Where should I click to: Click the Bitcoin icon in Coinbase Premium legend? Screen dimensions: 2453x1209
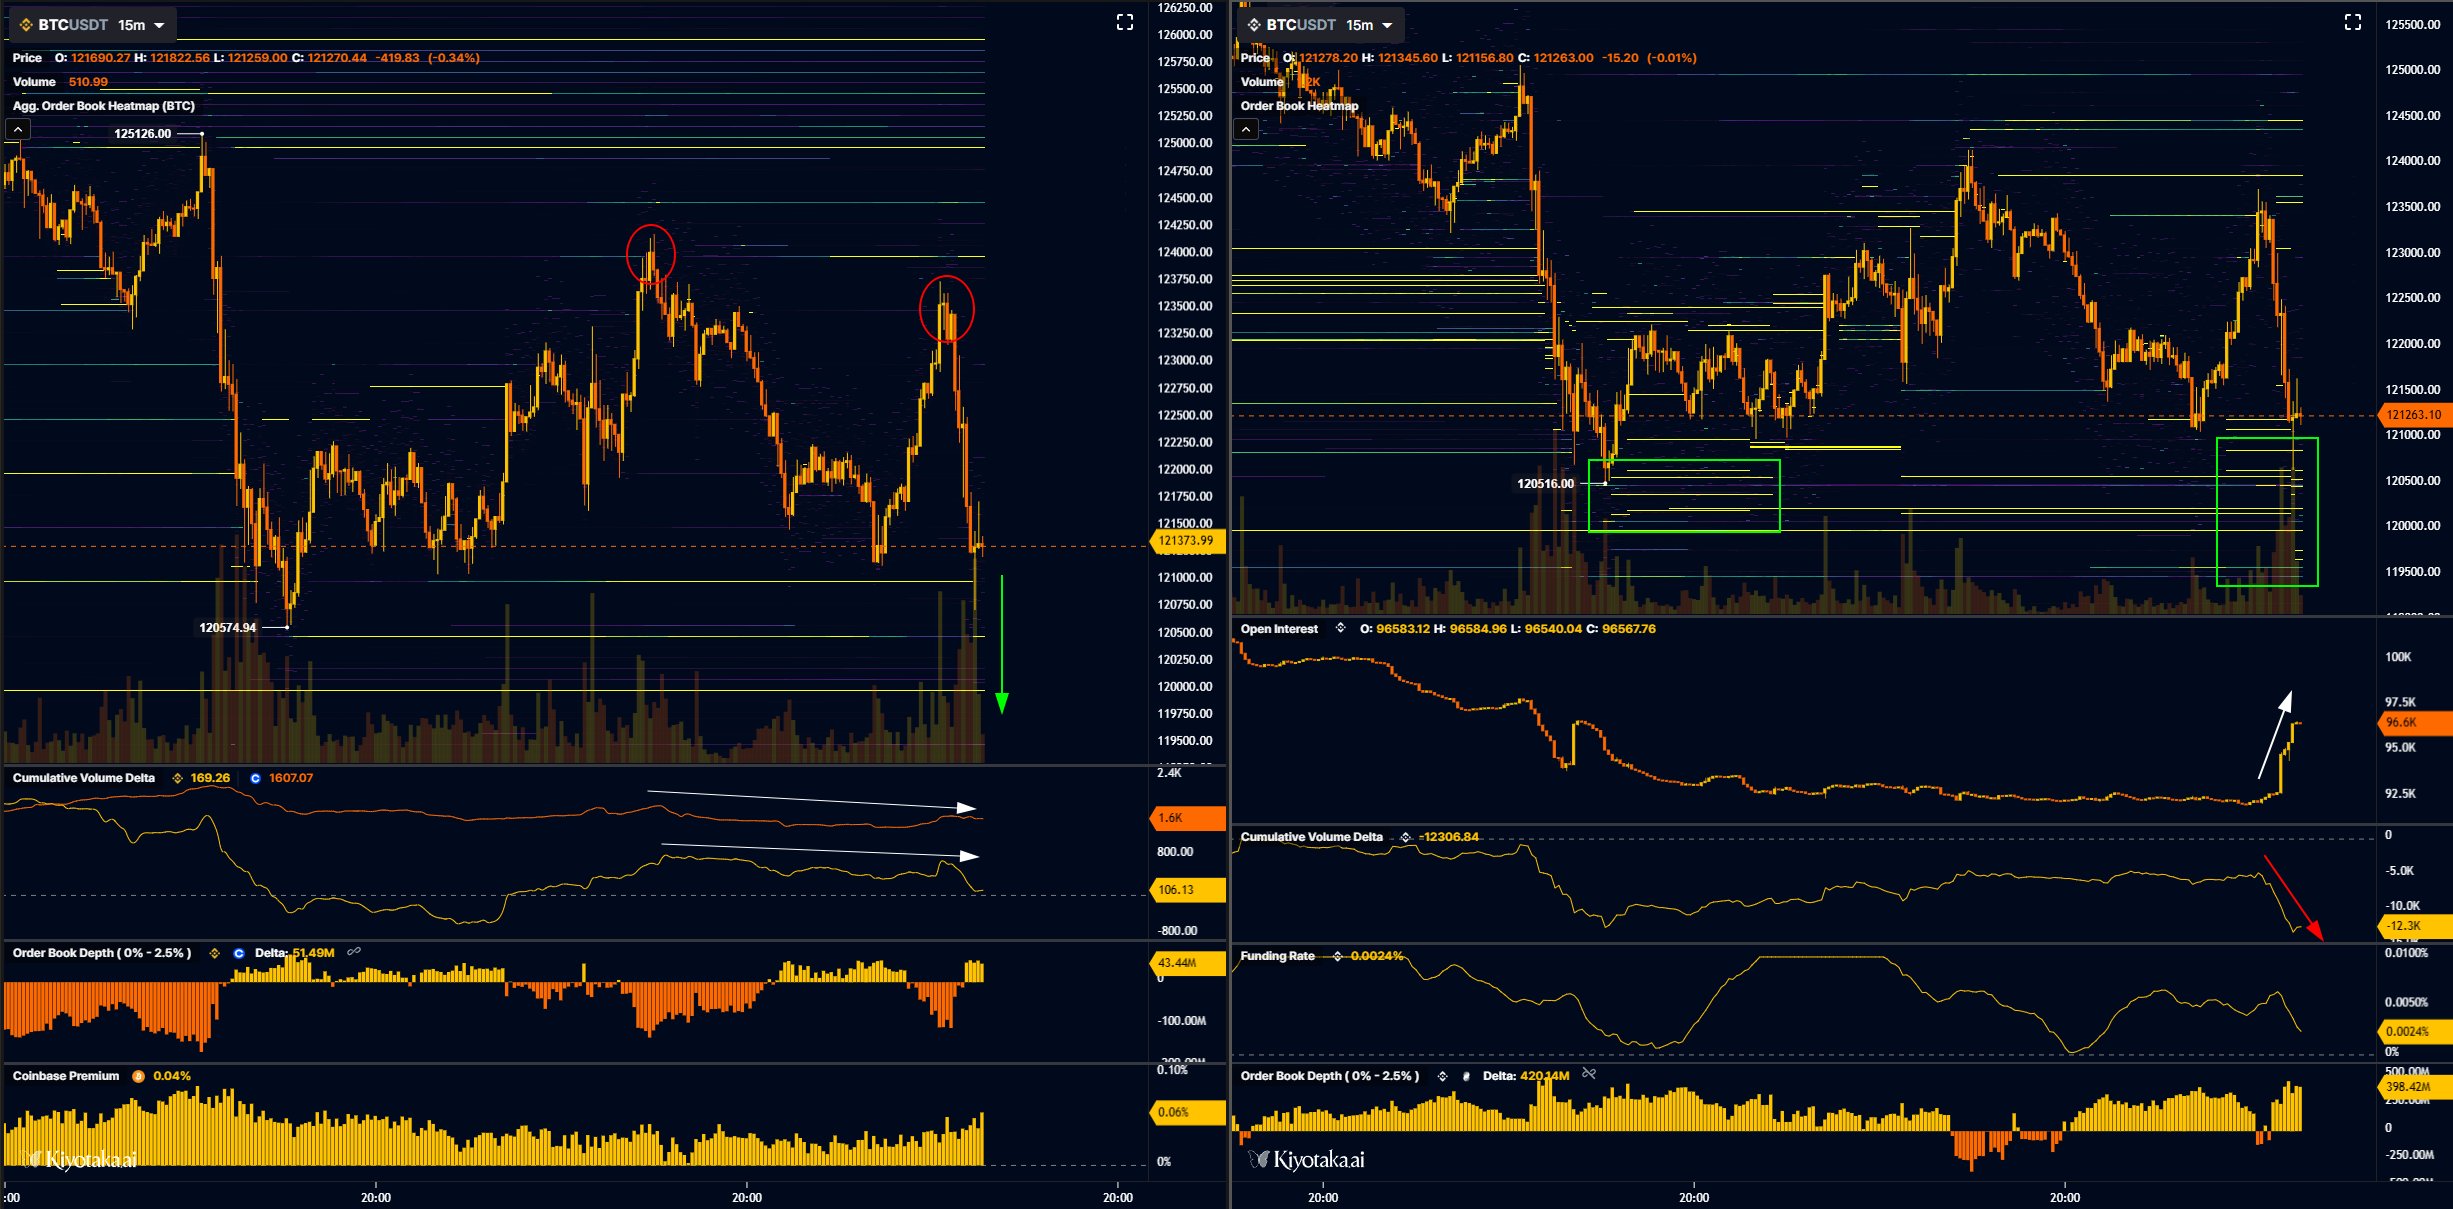coord(138,1076)
